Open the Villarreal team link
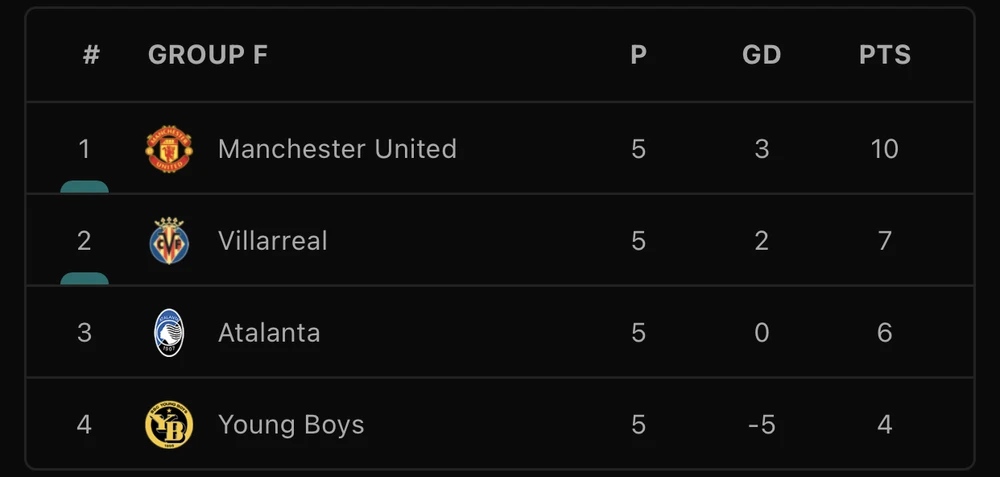The height and width of the screenshot is (477, 1000). (x=272, y=241)
